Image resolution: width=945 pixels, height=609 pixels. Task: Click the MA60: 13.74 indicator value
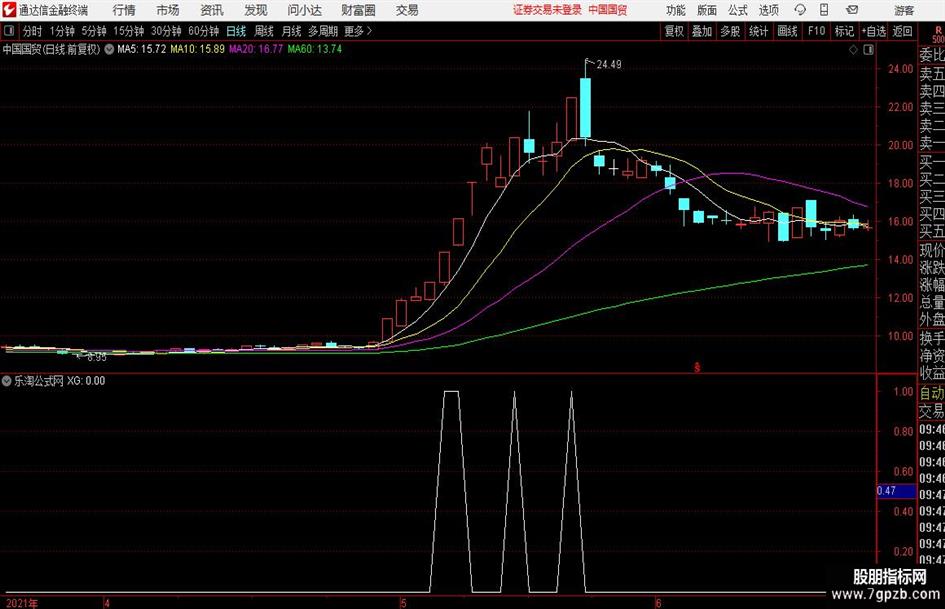click(315, 49)
